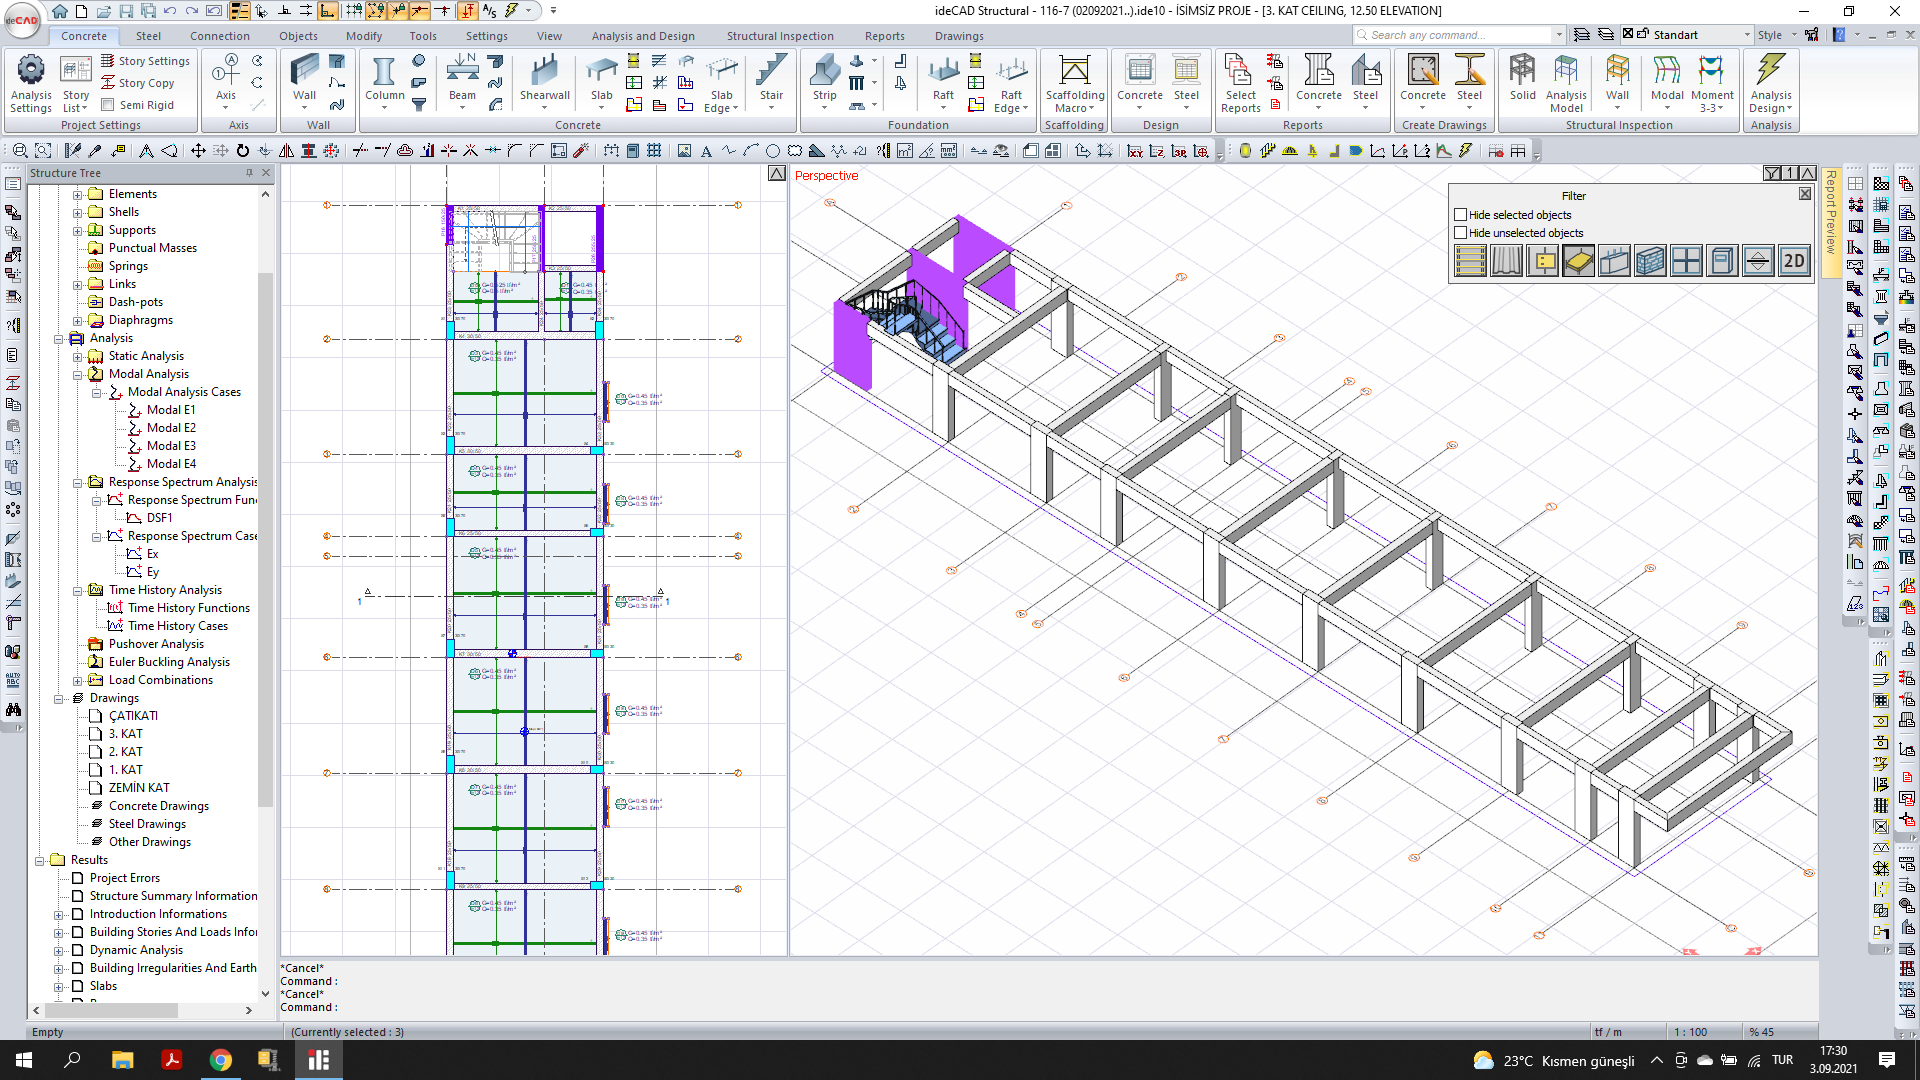The image size is (1920, 1080).
Task: Click the Search any command field
Action: (1459, 35)
